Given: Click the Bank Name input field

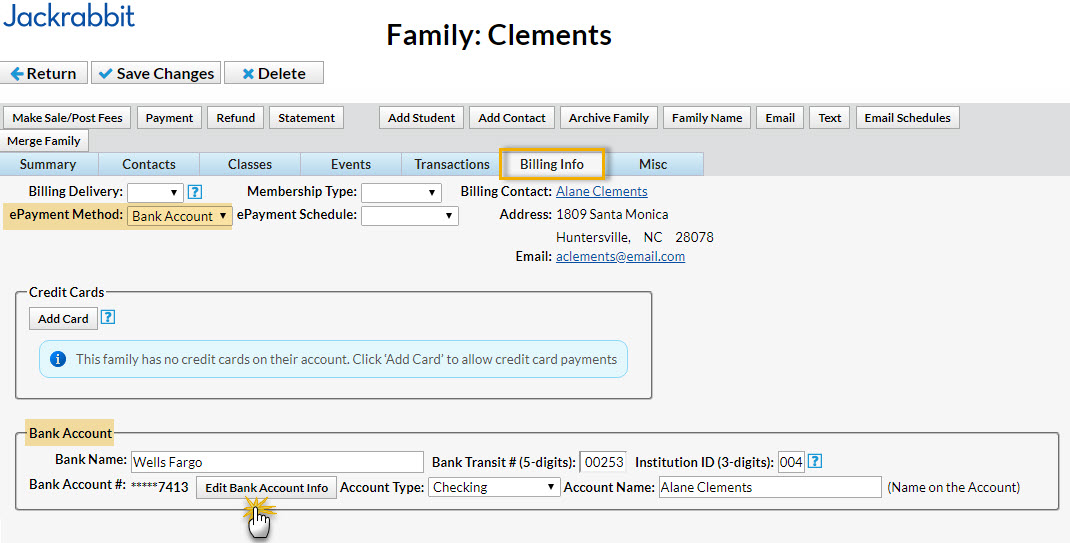Looking at the screenshot, I should point(277,462).
